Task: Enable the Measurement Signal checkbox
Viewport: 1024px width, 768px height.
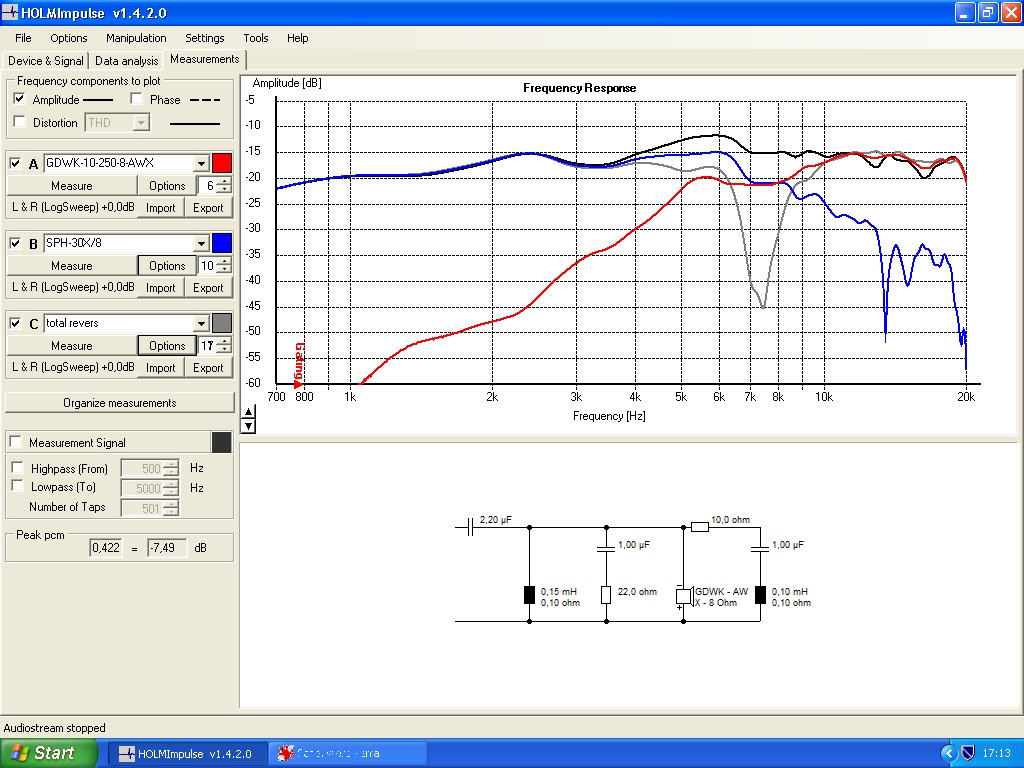Action: click(x=16, y=442)
